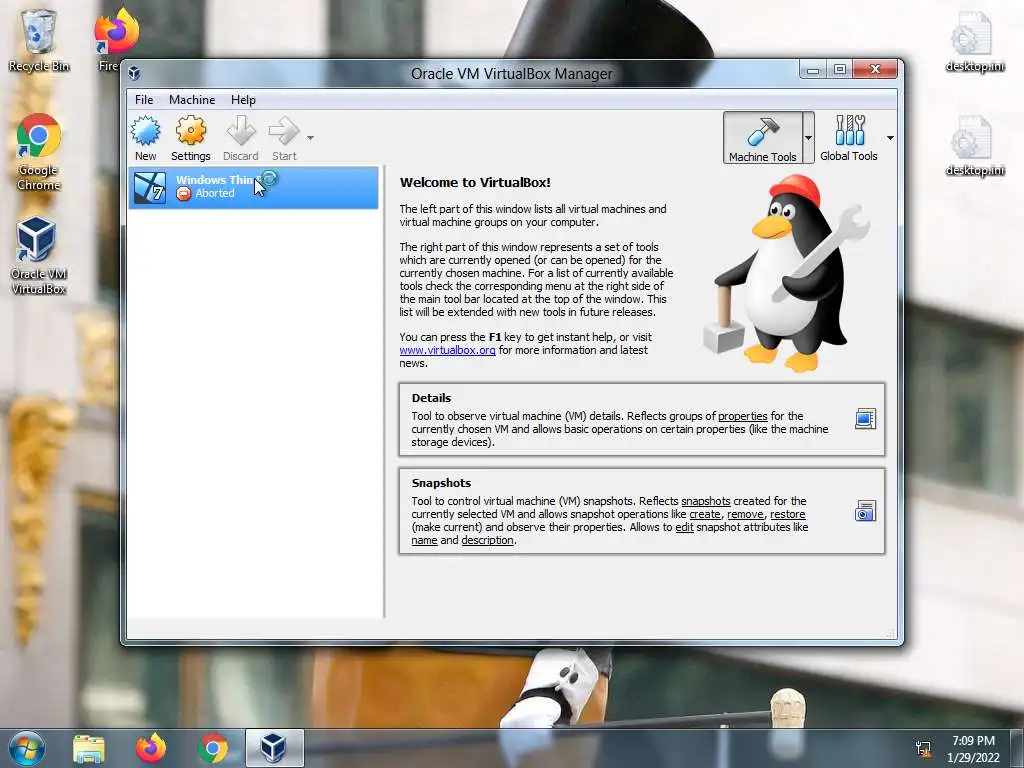The image size is (1024, 768).
Task: Open the Machine menu
Action: (192, 100)
